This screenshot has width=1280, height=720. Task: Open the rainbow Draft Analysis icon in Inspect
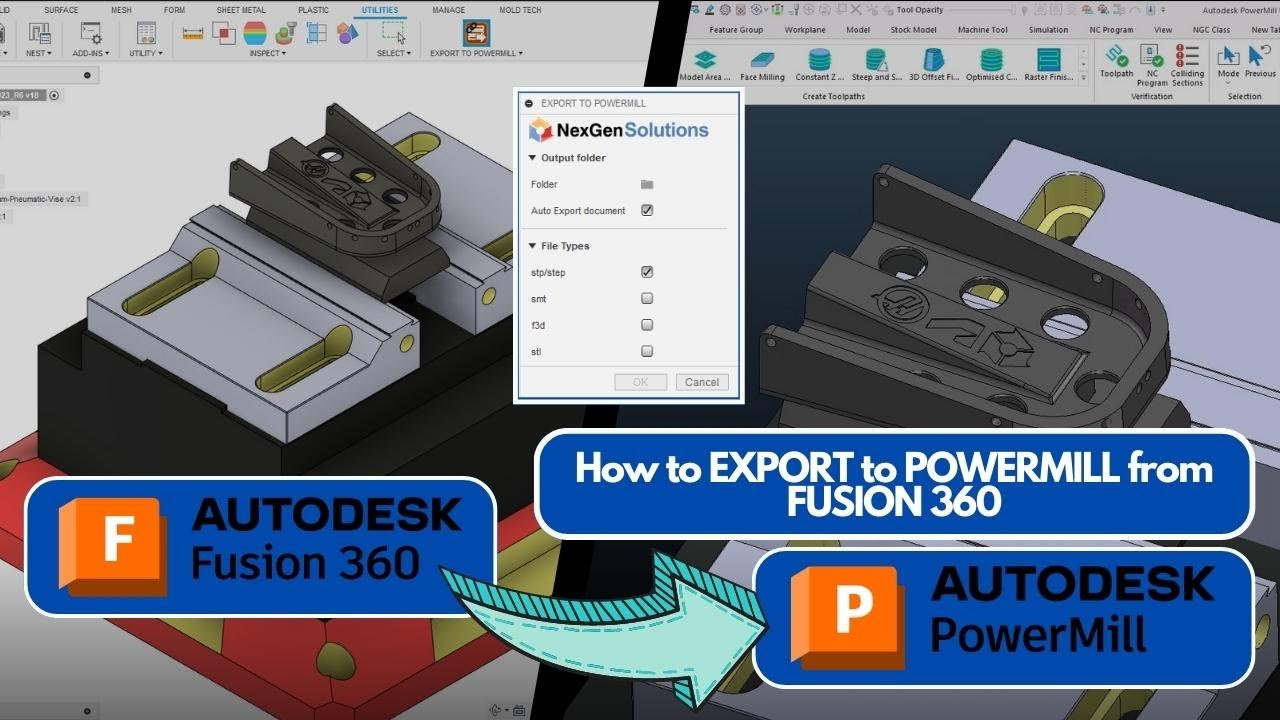point(255,33)
